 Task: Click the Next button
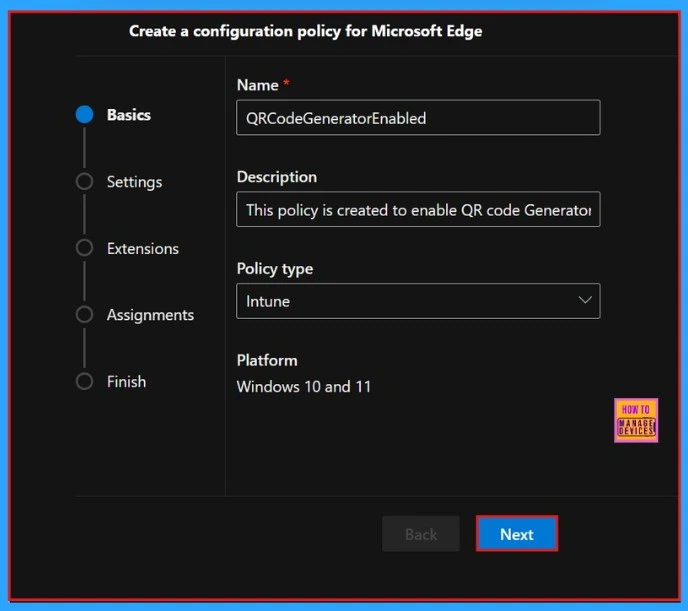(x=517, y=533)
